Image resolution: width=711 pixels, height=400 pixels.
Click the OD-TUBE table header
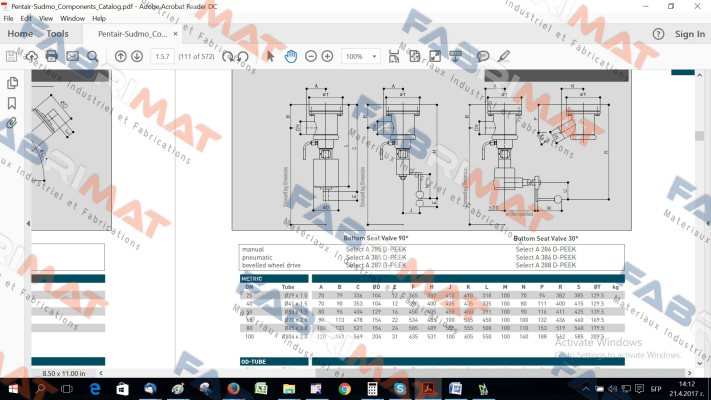tap(274, 362)
